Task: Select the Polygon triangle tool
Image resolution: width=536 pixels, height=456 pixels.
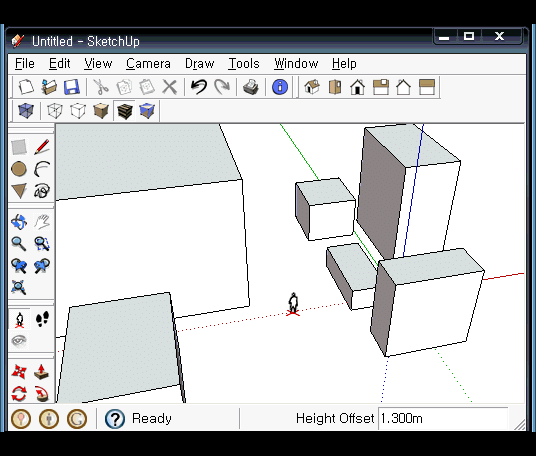Action: click(19, 191)
